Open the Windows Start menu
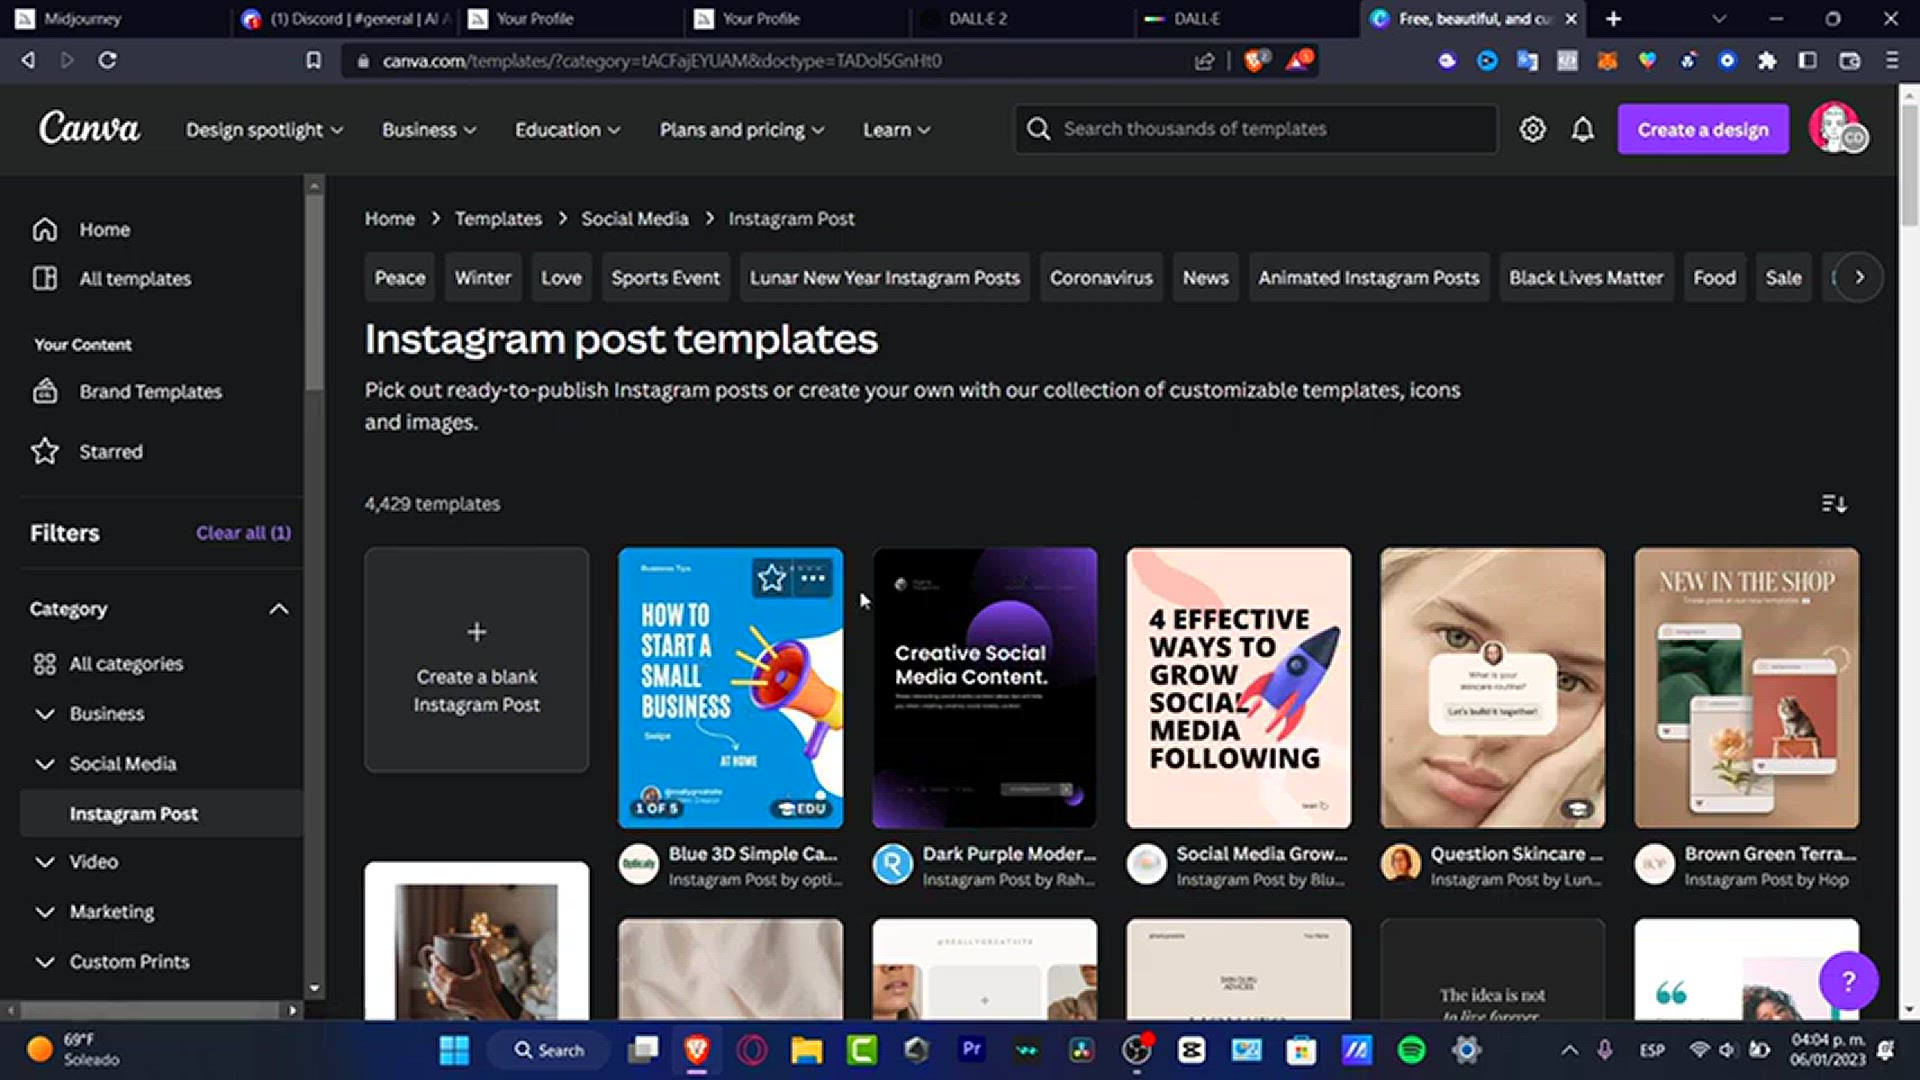The height and width of the screenshot is (1080, 1920). tap(454, 1050)
